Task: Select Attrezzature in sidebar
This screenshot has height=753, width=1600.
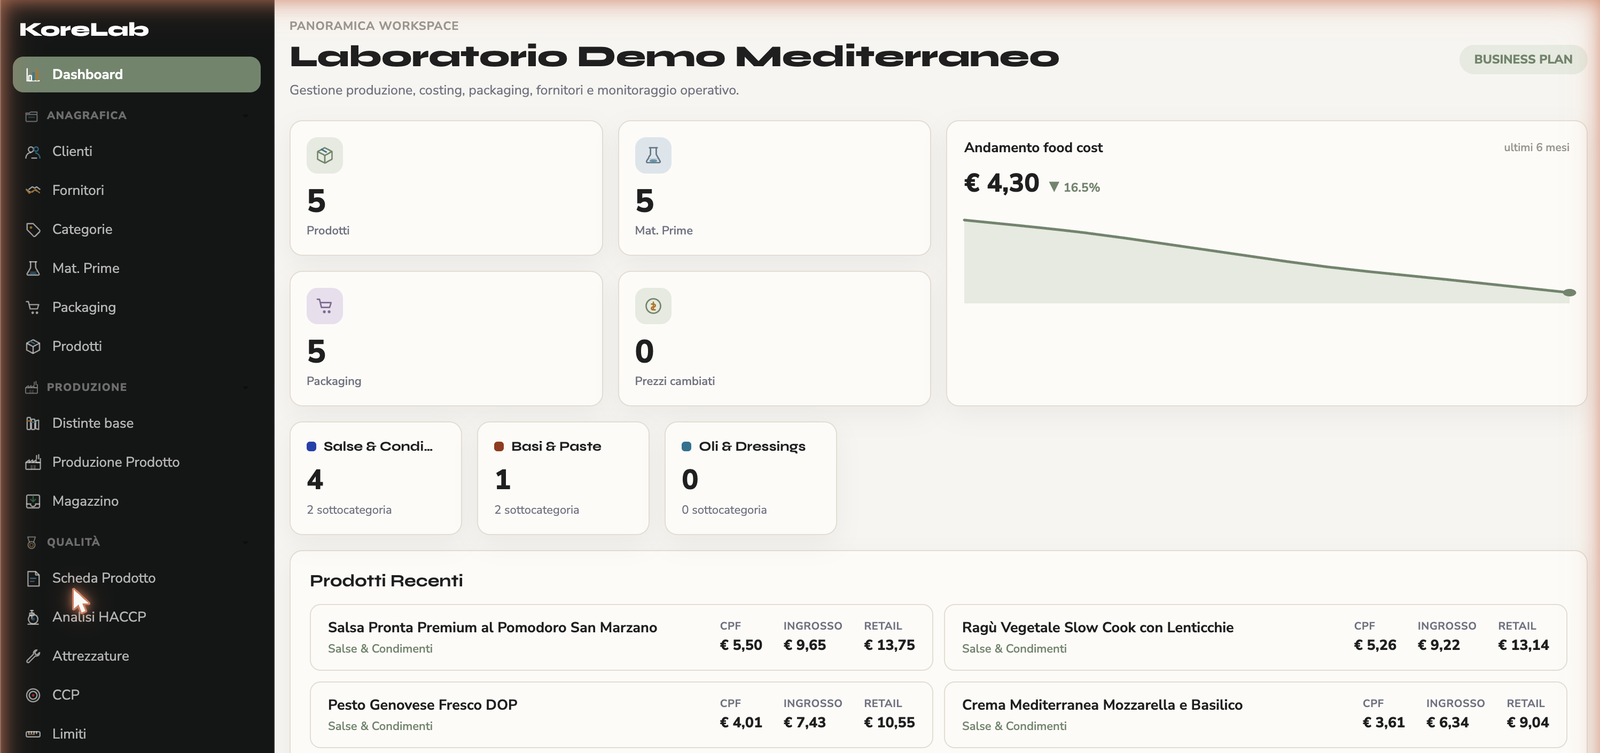Action: pos(137,656)
